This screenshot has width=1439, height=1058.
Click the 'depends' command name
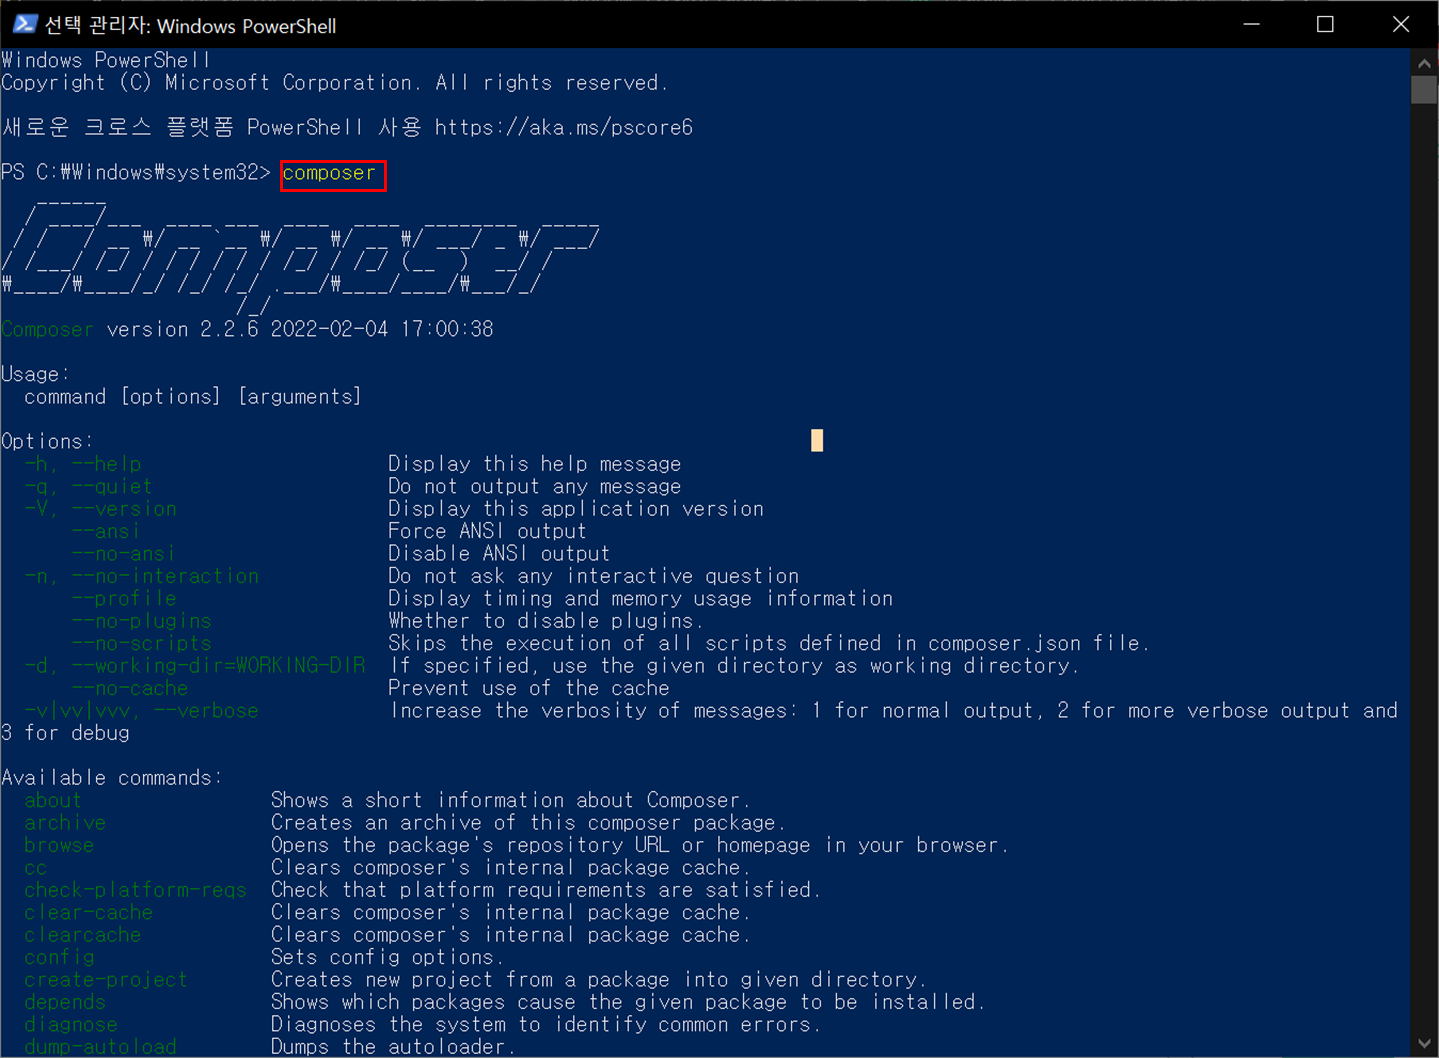[65, 1001]
